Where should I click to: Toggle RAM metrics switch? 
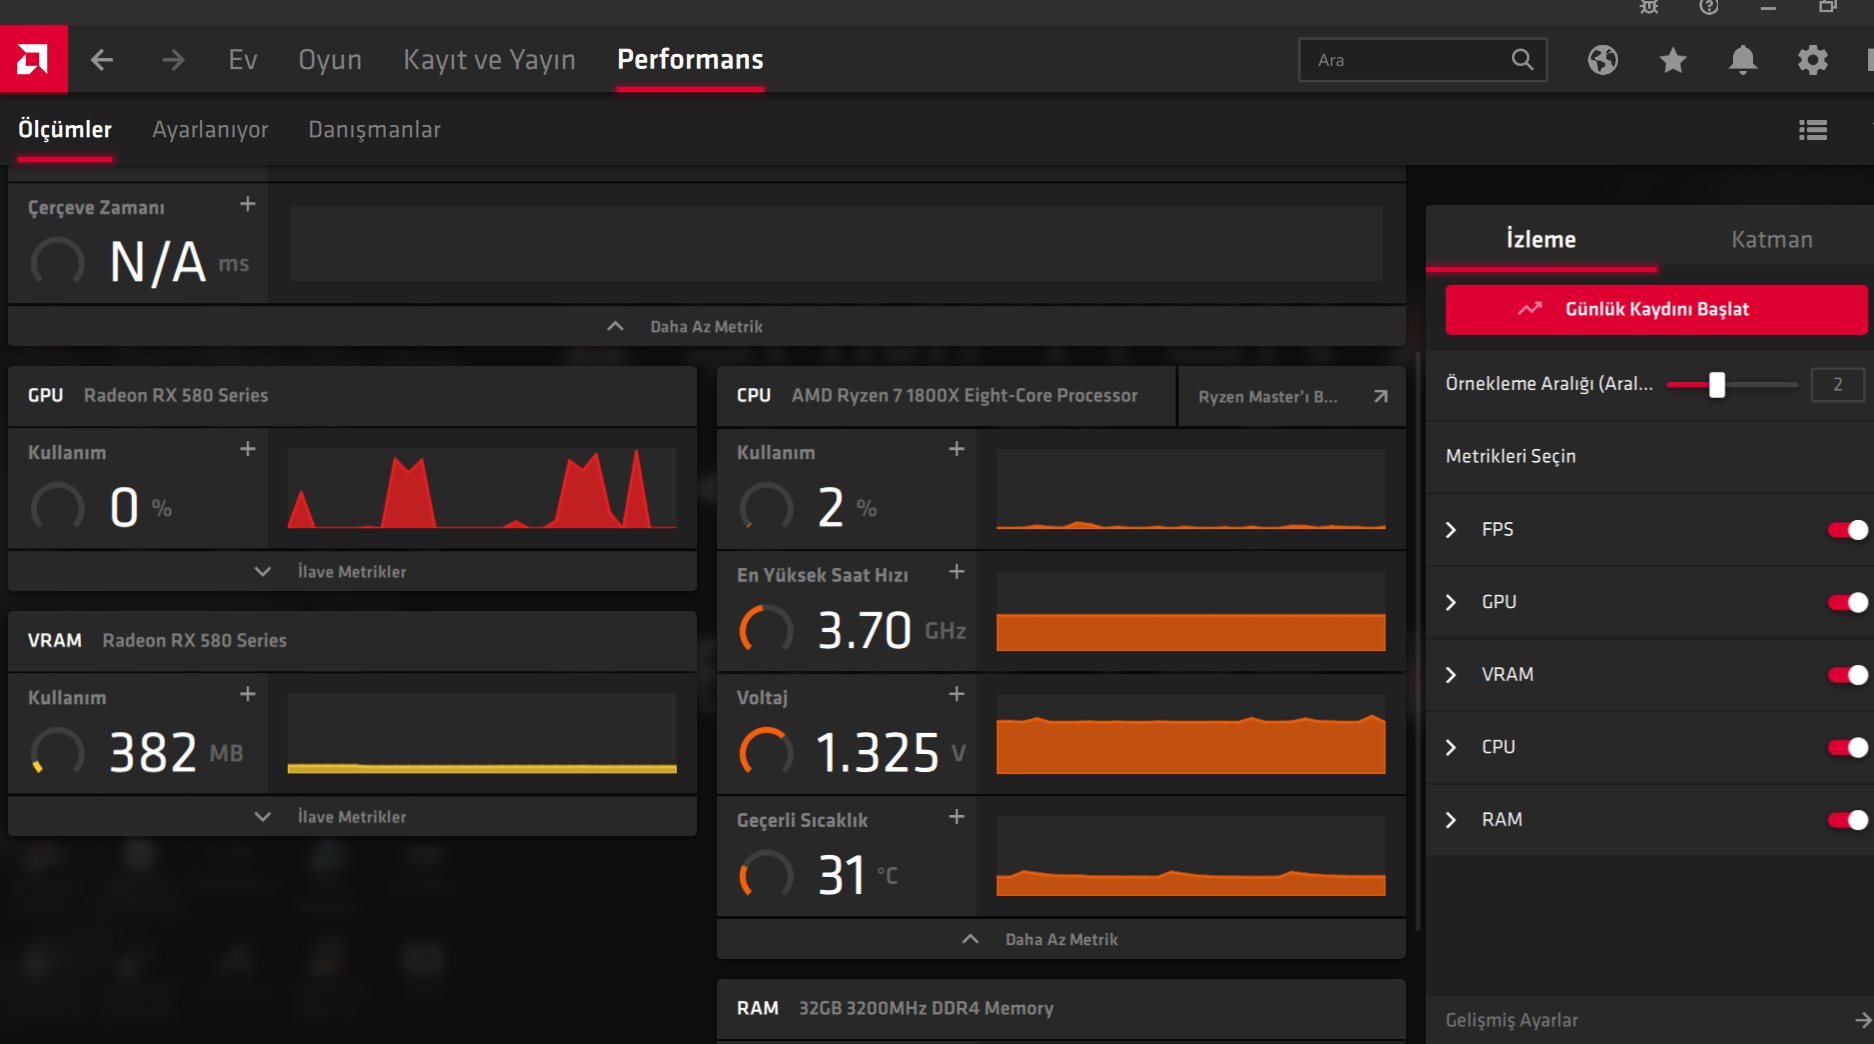(1848, 820)
